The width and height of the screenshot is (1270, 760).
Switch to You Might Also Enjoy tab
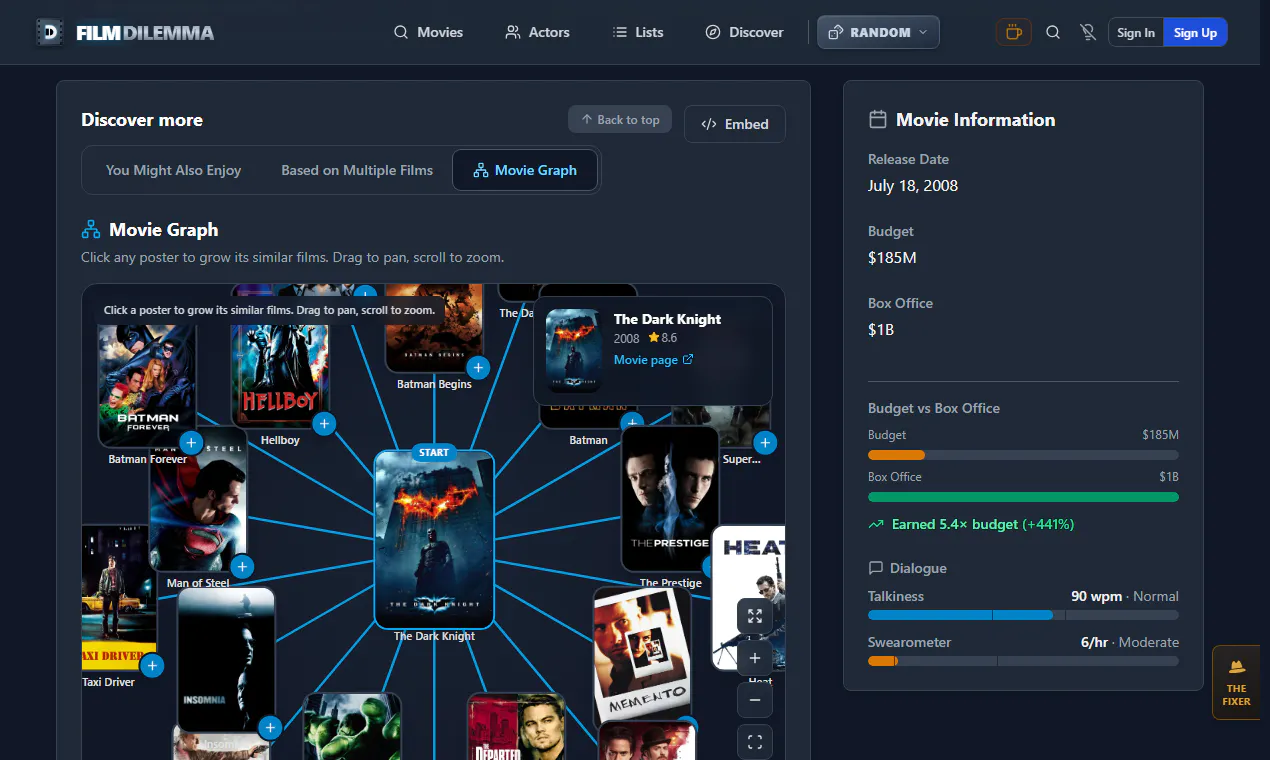174,170
